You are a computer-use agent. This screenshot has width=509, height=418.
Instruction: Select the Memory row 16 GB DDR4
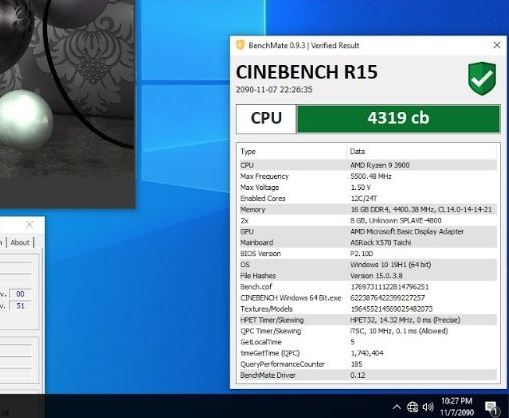368,209
